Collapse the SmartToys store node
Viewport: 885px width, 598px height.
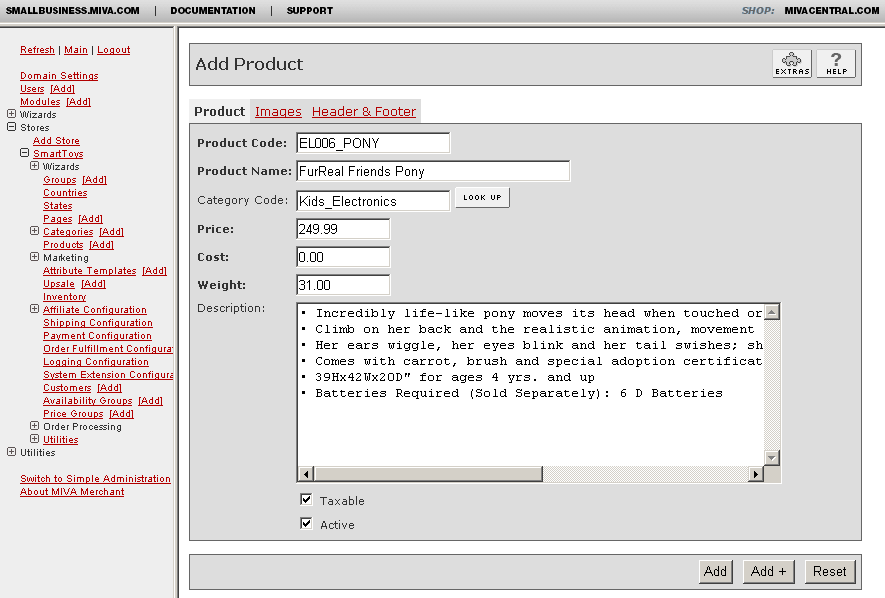pos(24,153)
